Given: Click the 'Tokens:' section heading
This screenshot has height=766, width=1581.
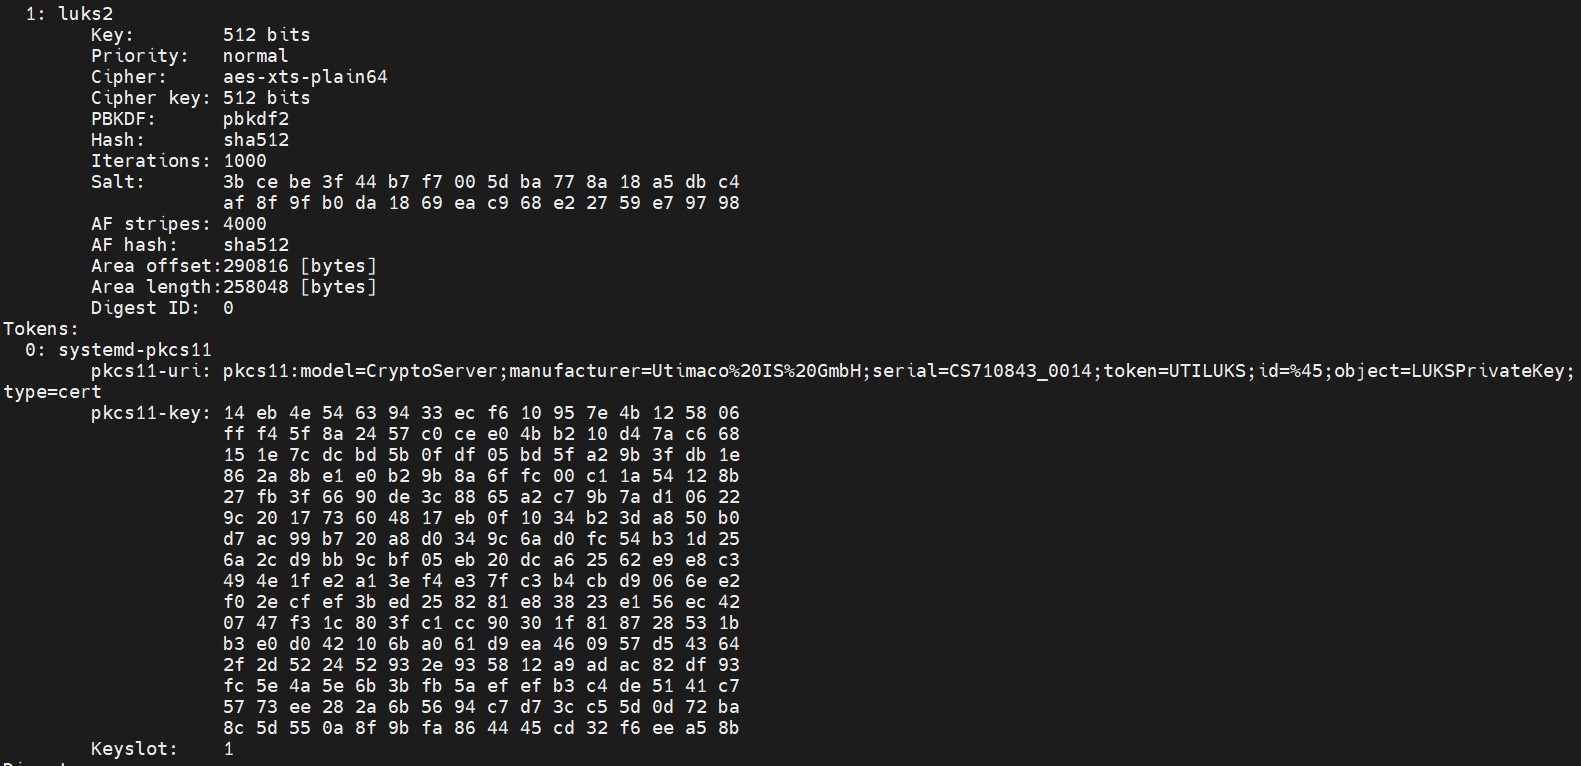Looking at the screenshot, I should [x=41, y=329].
